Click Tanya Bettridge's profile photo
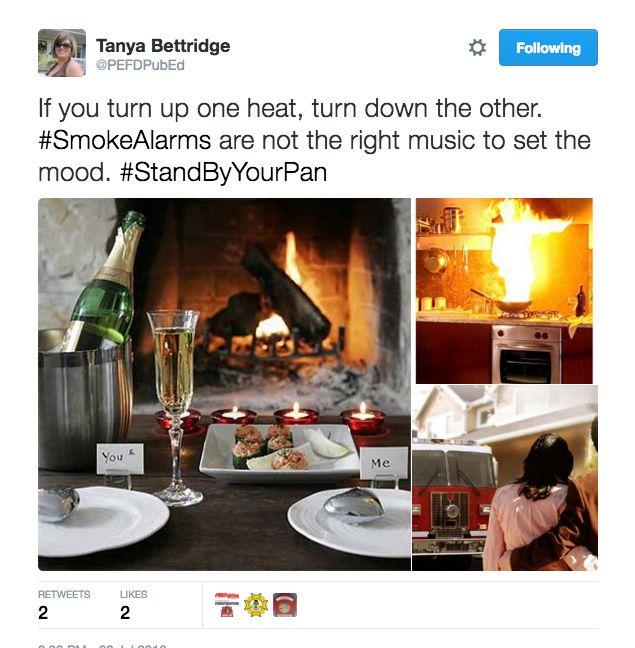The width and height of the screenshot is (635, 648). coord(62,53)
